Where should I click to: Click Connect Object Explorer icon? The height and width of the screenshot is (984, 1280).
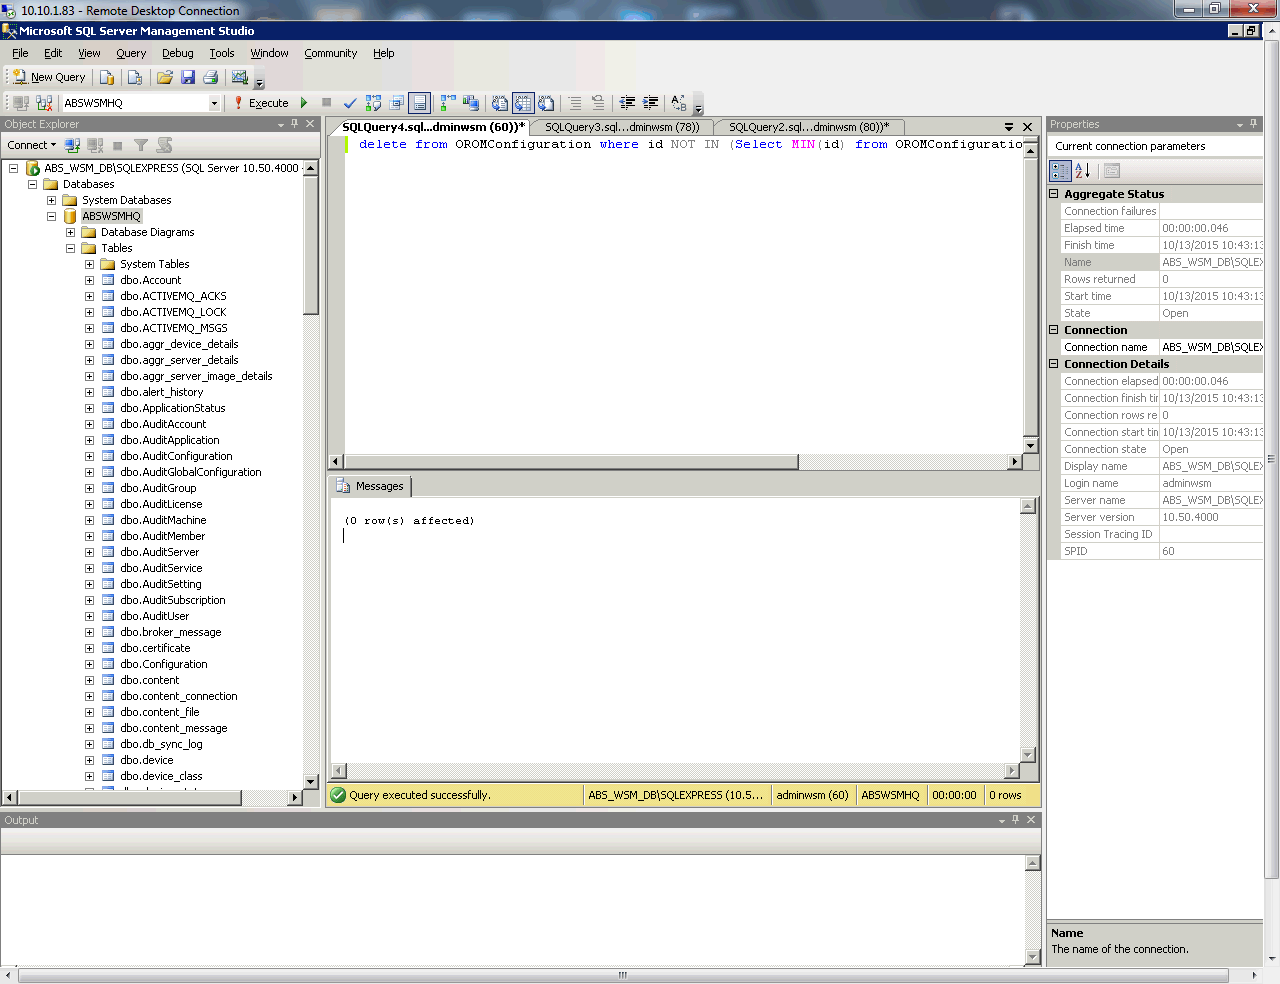[x=72, y=145]
